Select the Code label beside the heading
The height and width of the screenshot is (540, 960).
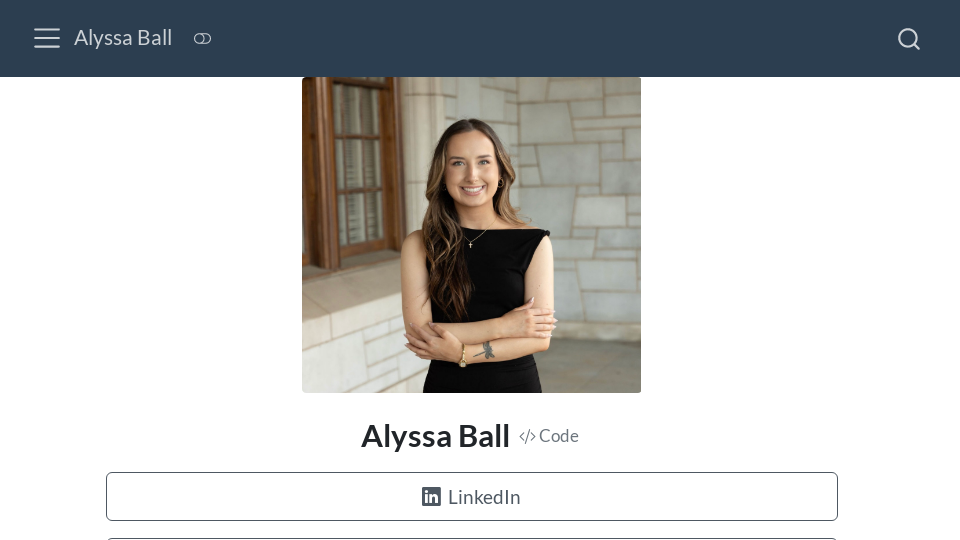click(559, 436)
